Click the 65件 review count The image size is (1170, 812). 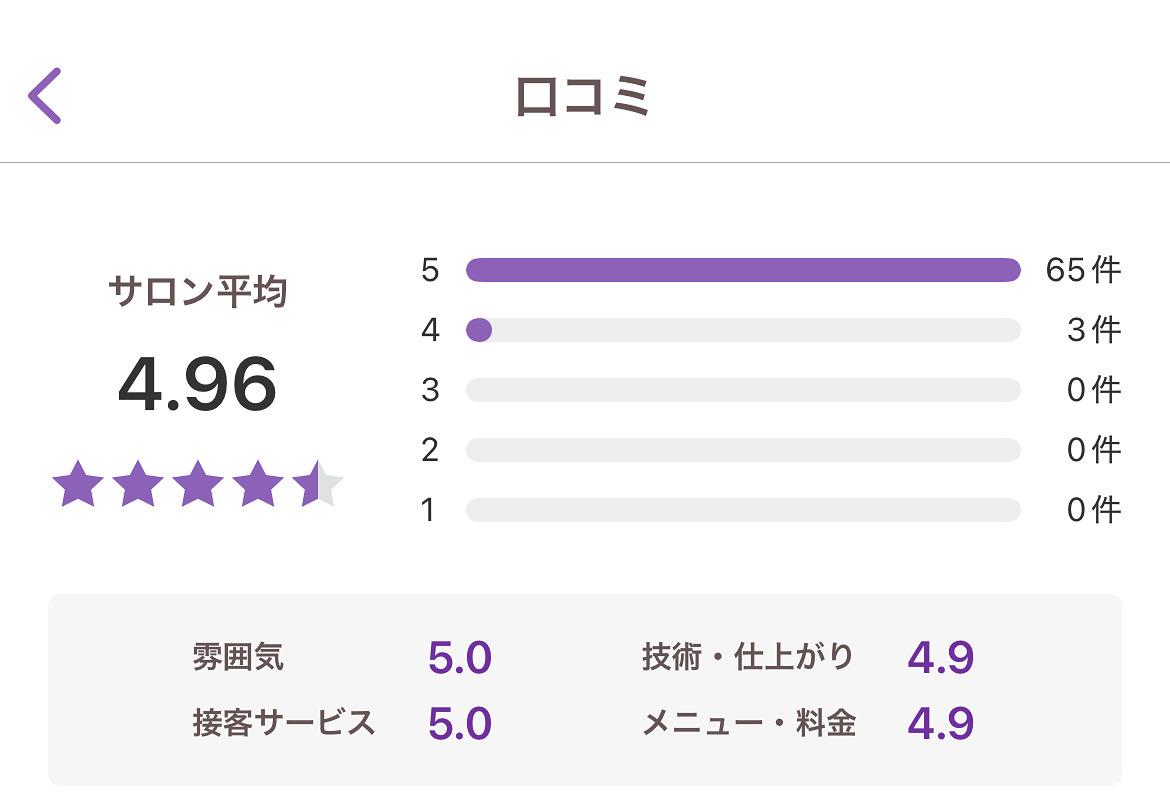(x=1083, y=270)
